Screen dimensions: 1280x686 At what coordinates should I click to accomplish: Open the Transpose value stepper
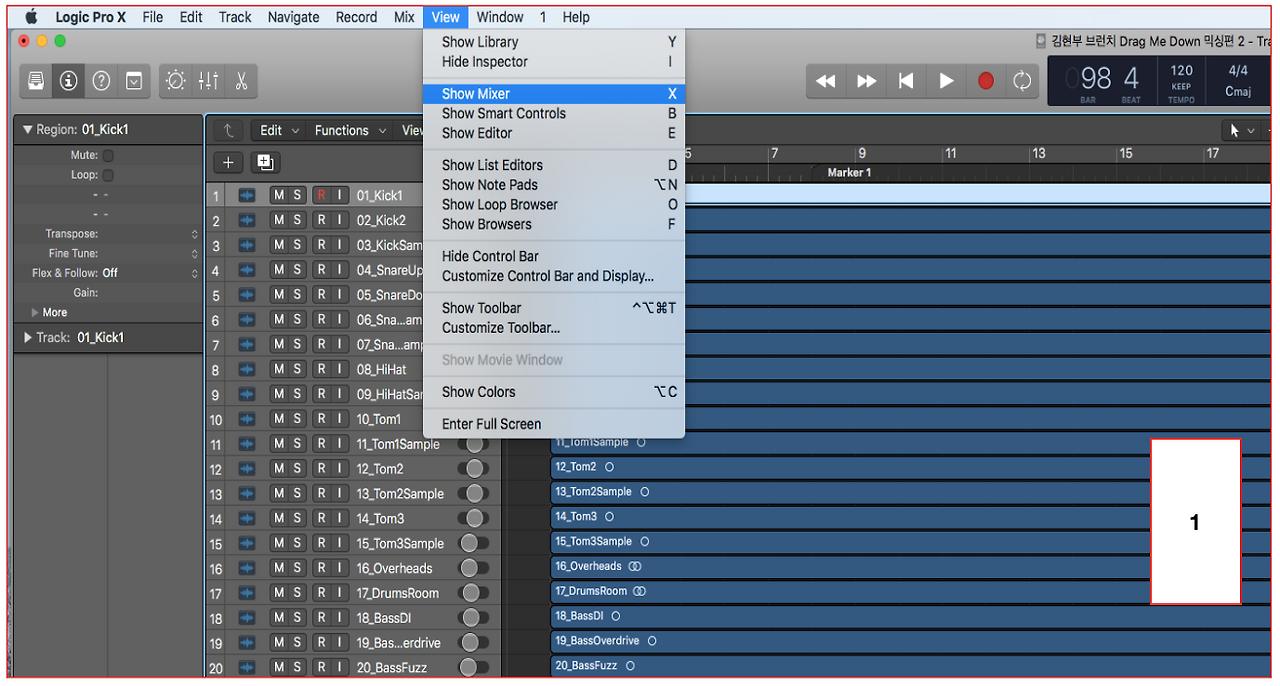coord(195,234)
